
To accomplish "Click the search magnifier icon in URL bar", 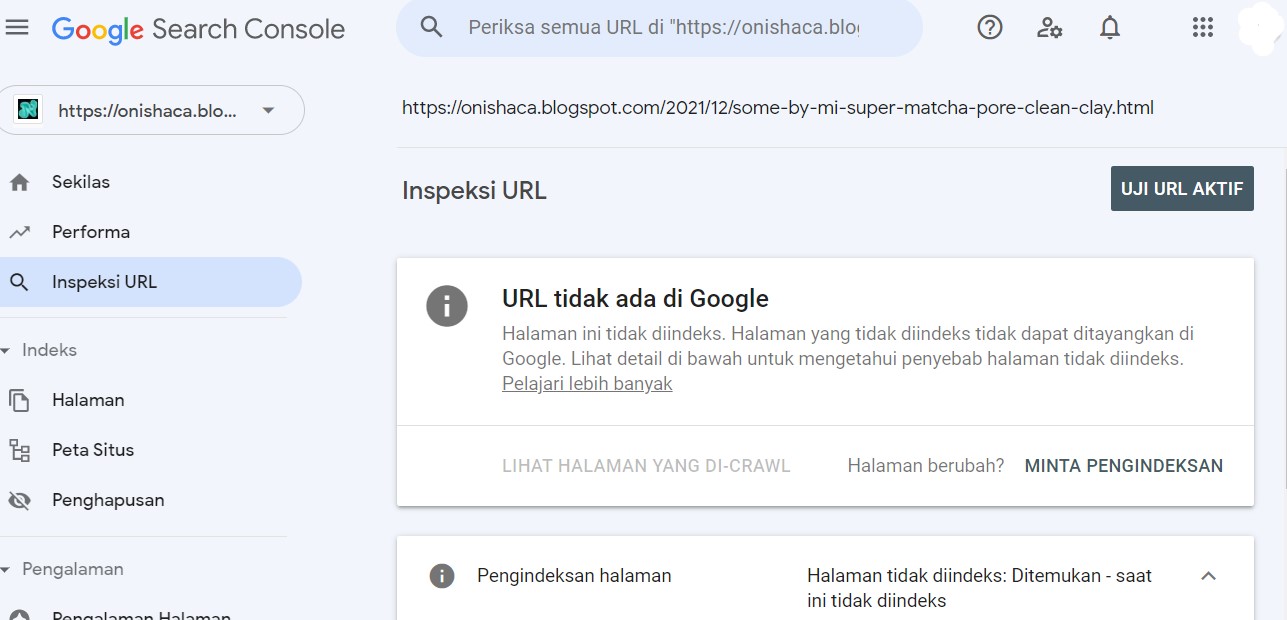I will [431, 27].
